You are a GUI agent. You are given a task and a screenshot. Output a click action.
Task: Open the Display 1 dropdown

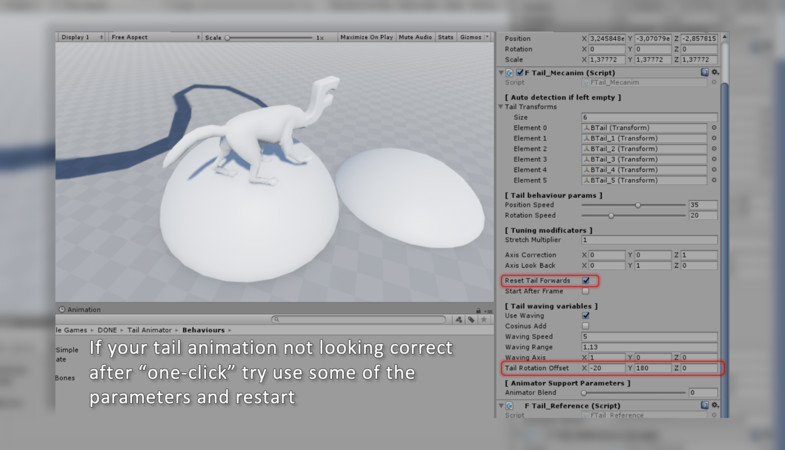[82, 37]
